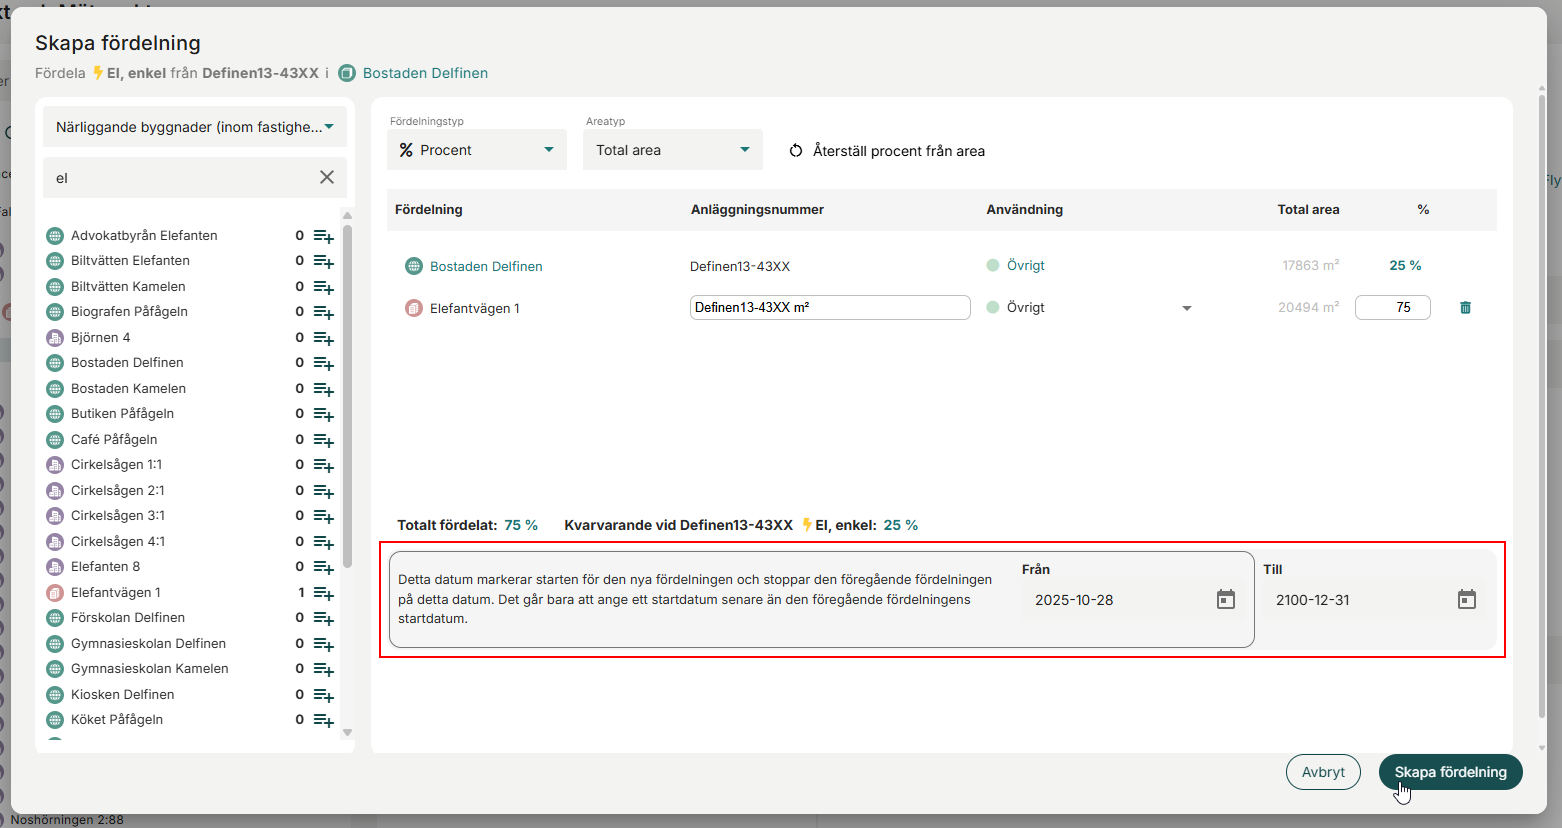The height and width of the screenshot is (828, 1562).
Task: Open the Areatyp Total area dropdown
Action: tap(672, 150)
